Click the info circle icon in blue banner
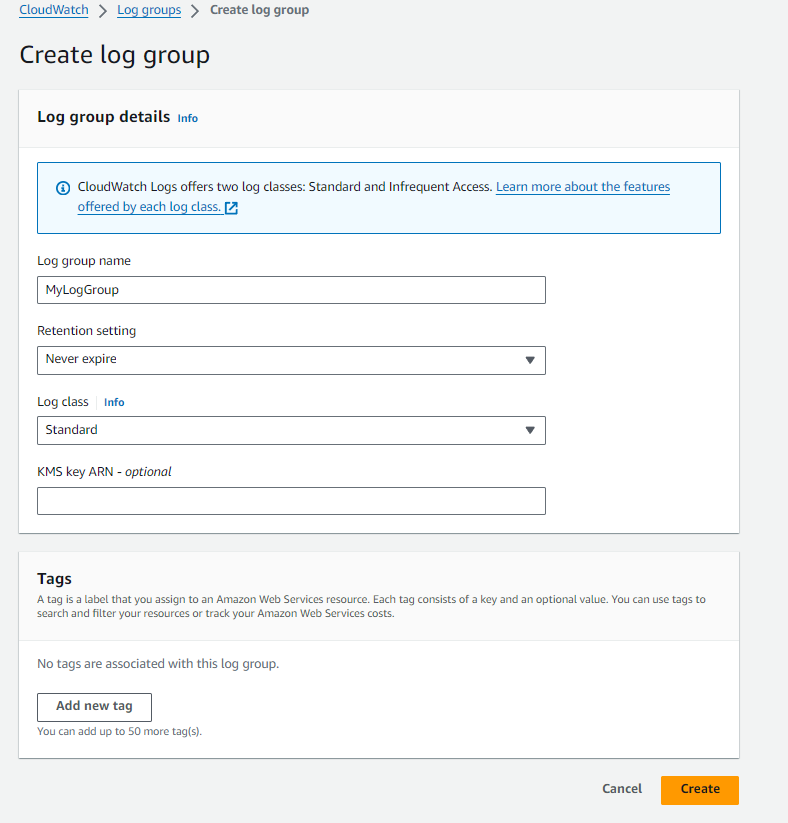This screenshot has width=788, height=823. [63, 188]
